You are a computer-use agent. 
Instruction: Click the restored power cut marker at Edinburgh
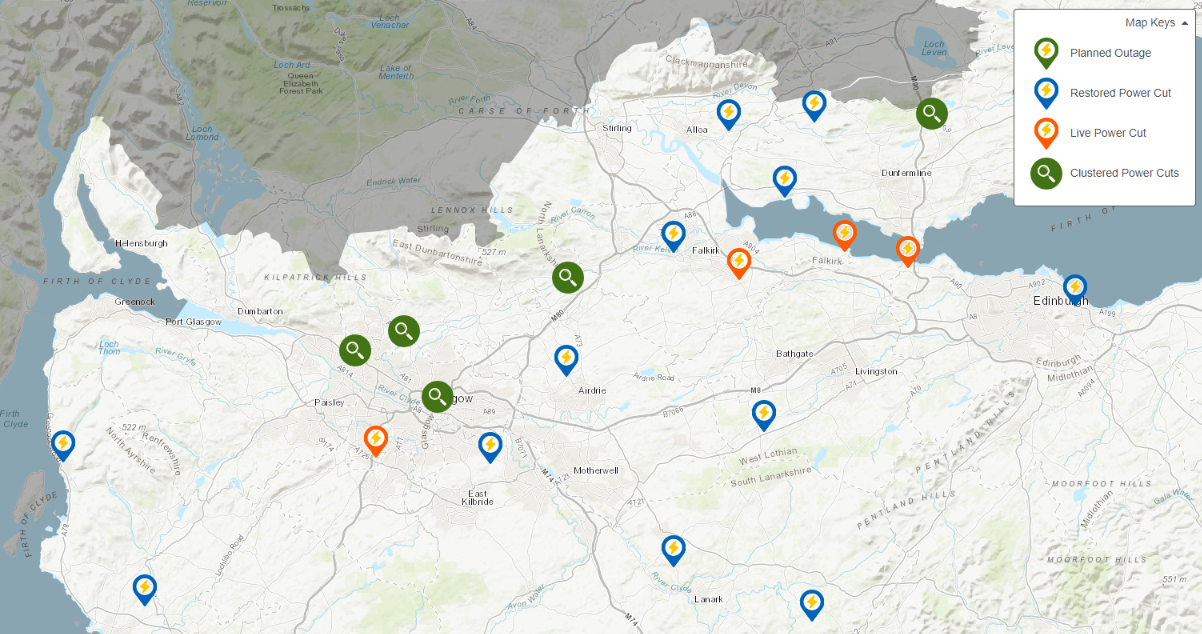click(x=1074, y=287)
